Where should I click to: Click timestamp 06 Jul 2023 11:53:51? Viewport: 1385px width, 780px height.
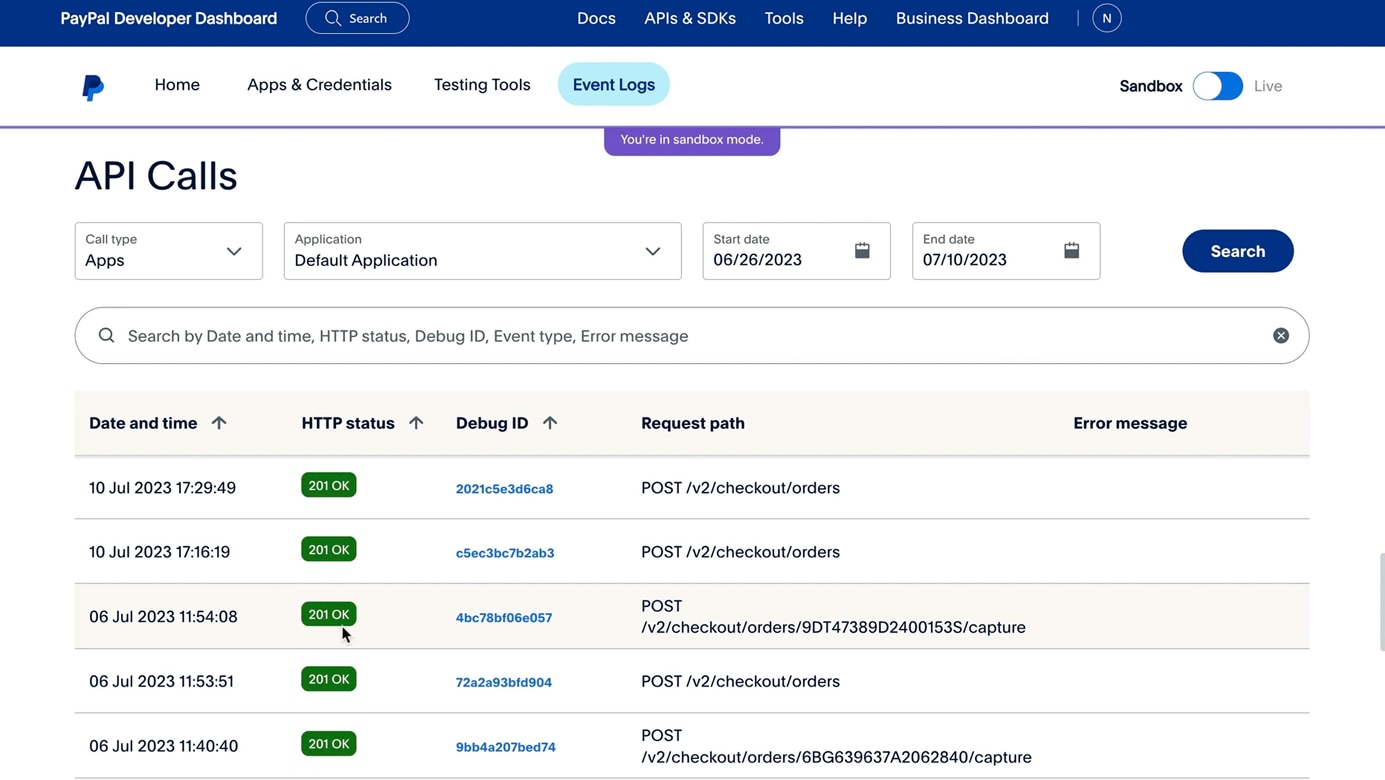[161, 682]
